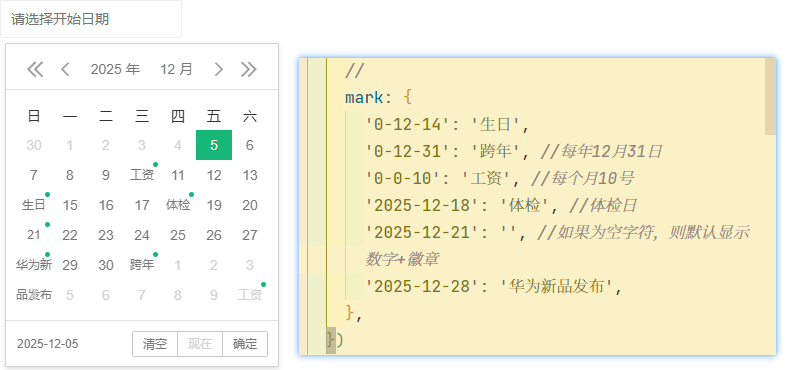Viewport: 787px width, 370px height.
Task: Select date 13 in the calendar
Action: click(x=250, y=175)
